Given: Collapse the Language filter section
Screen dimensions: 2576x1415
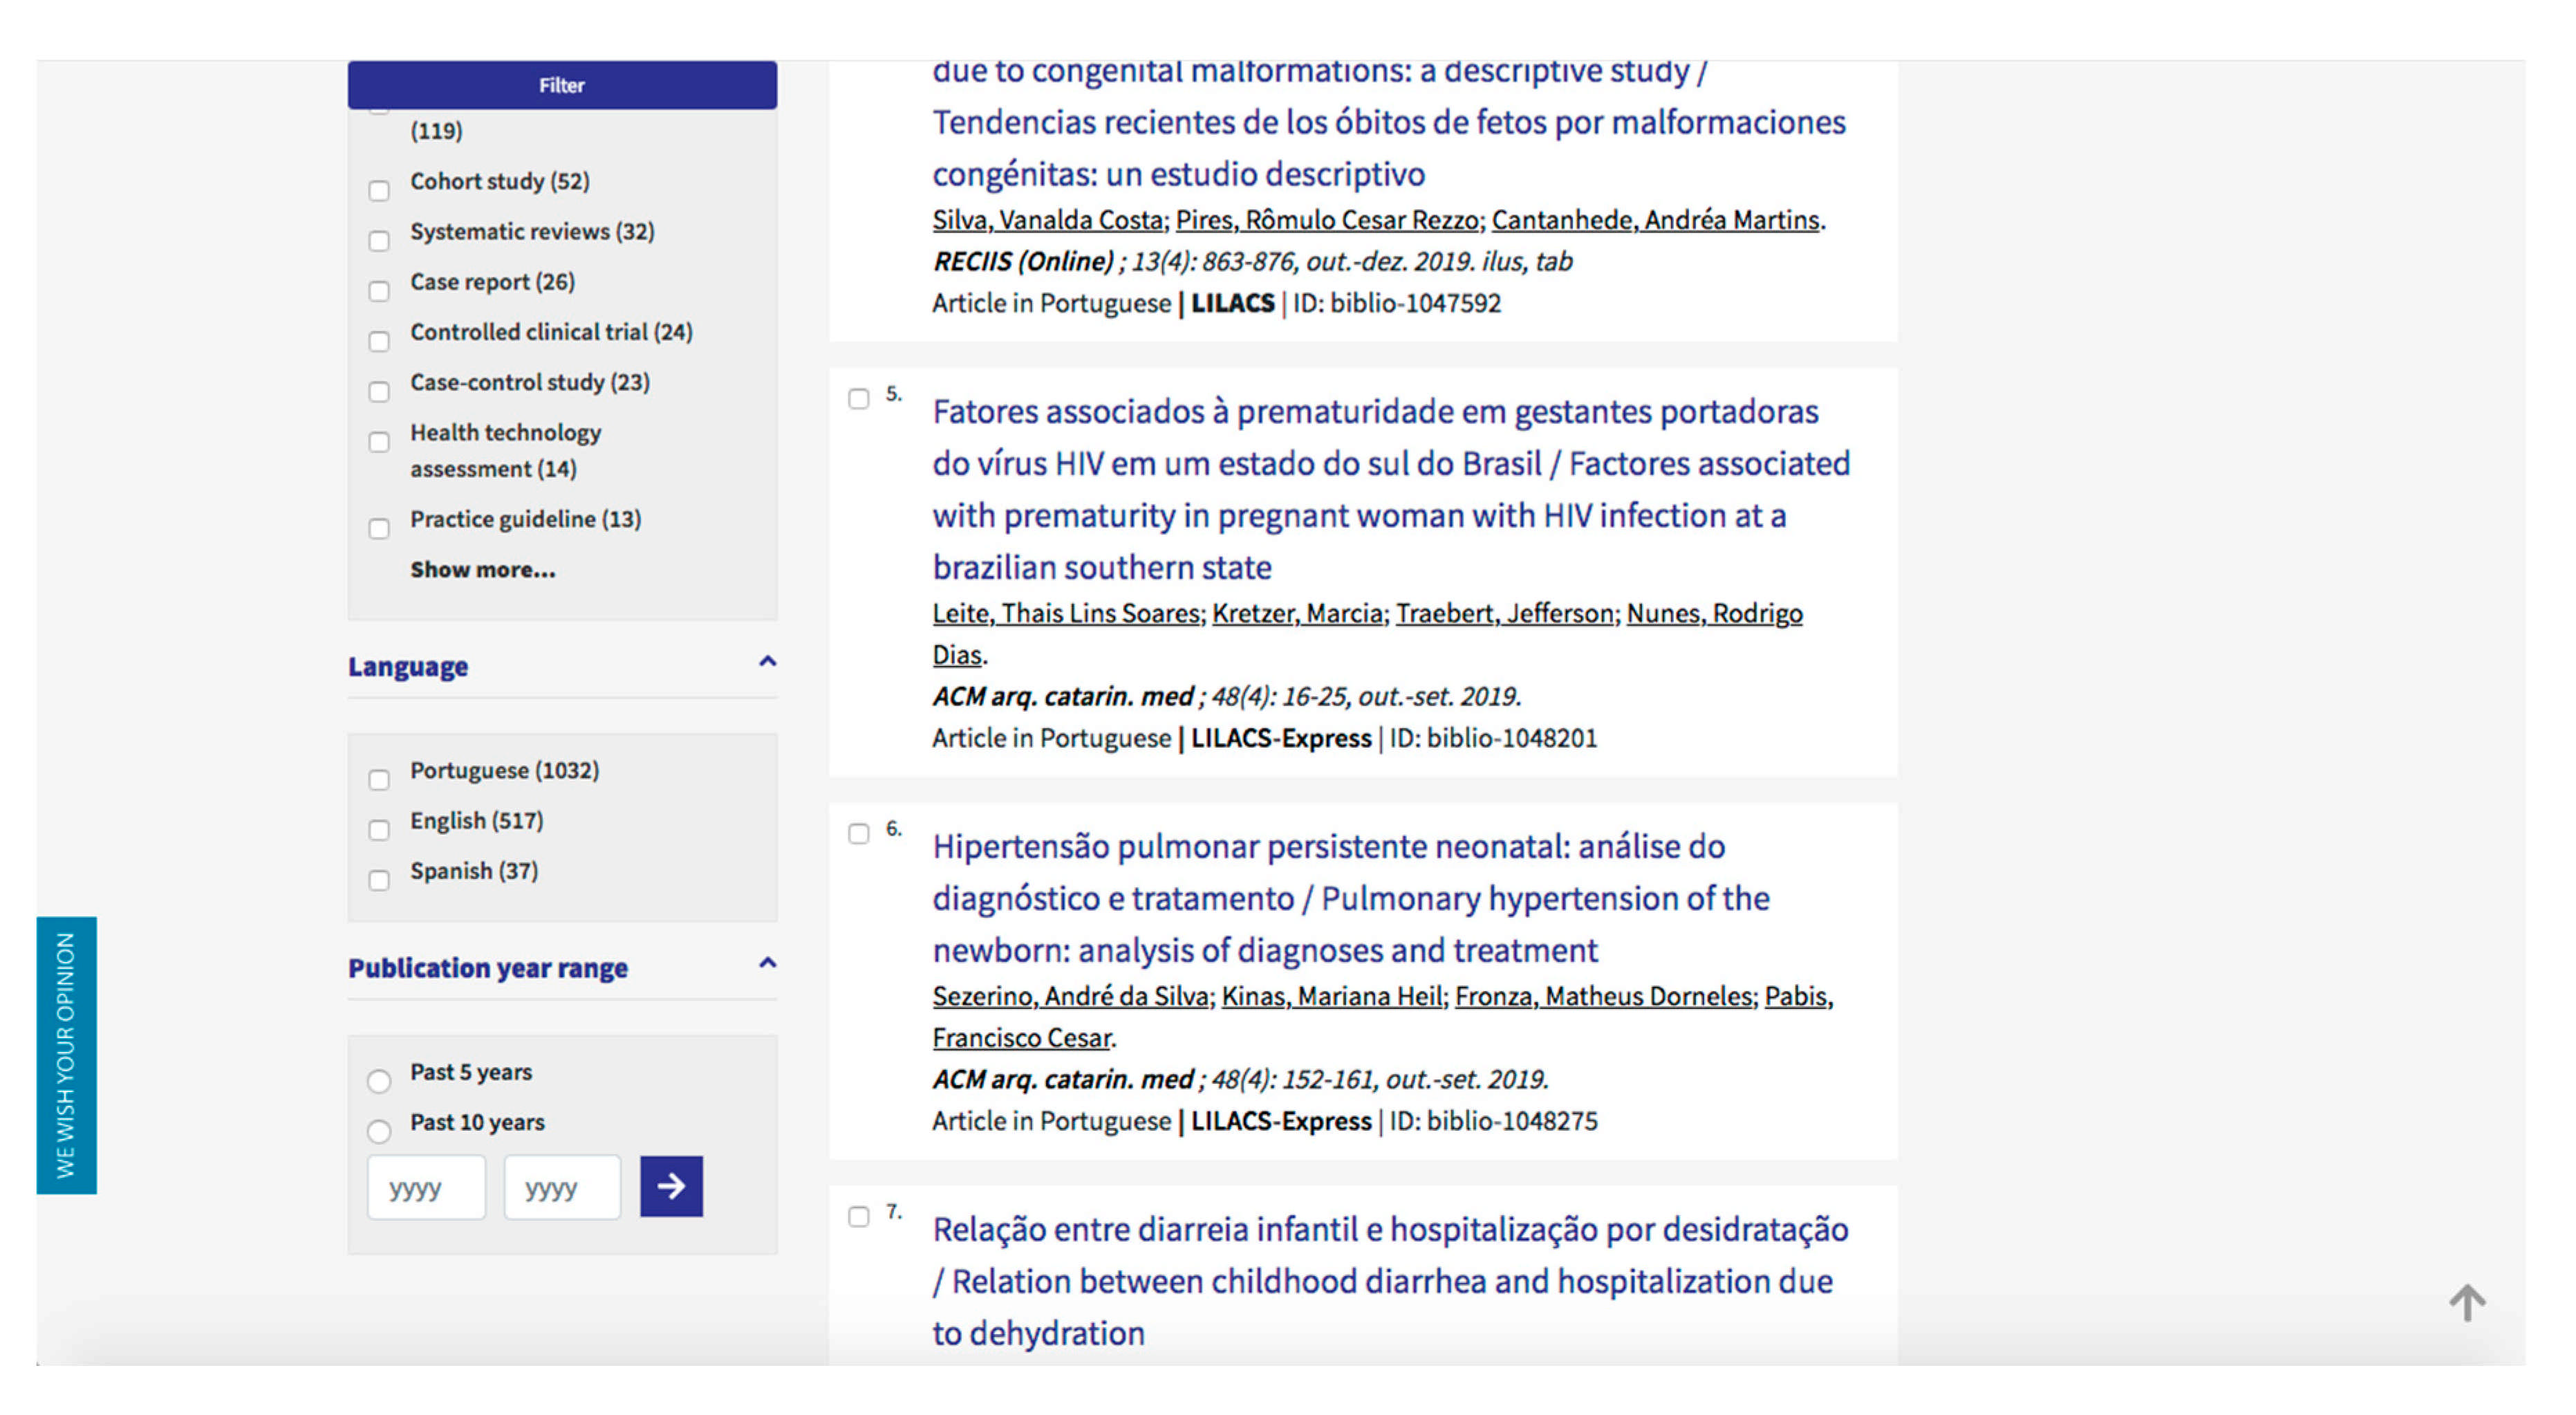Looking at the screenshot, I should pos(767,662).
